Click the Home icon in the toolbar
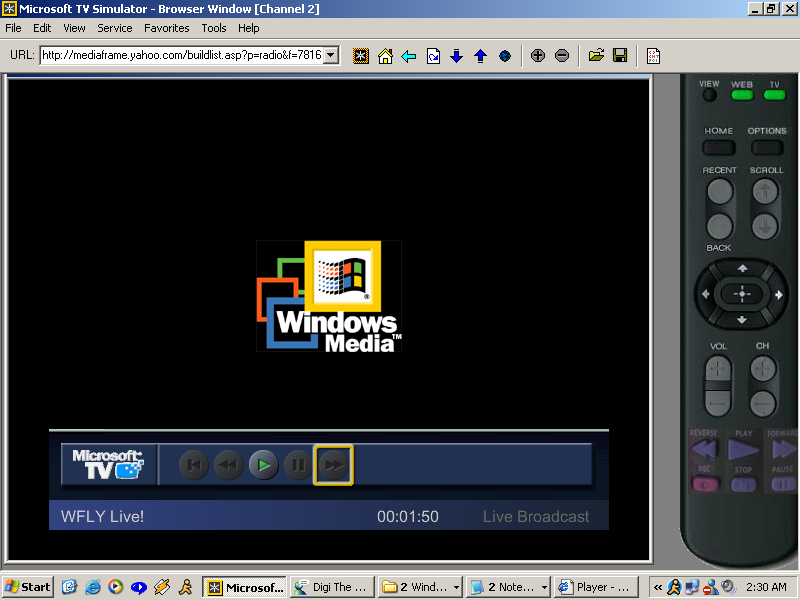This screenshot has width=800, height=600. pos(385,56)
